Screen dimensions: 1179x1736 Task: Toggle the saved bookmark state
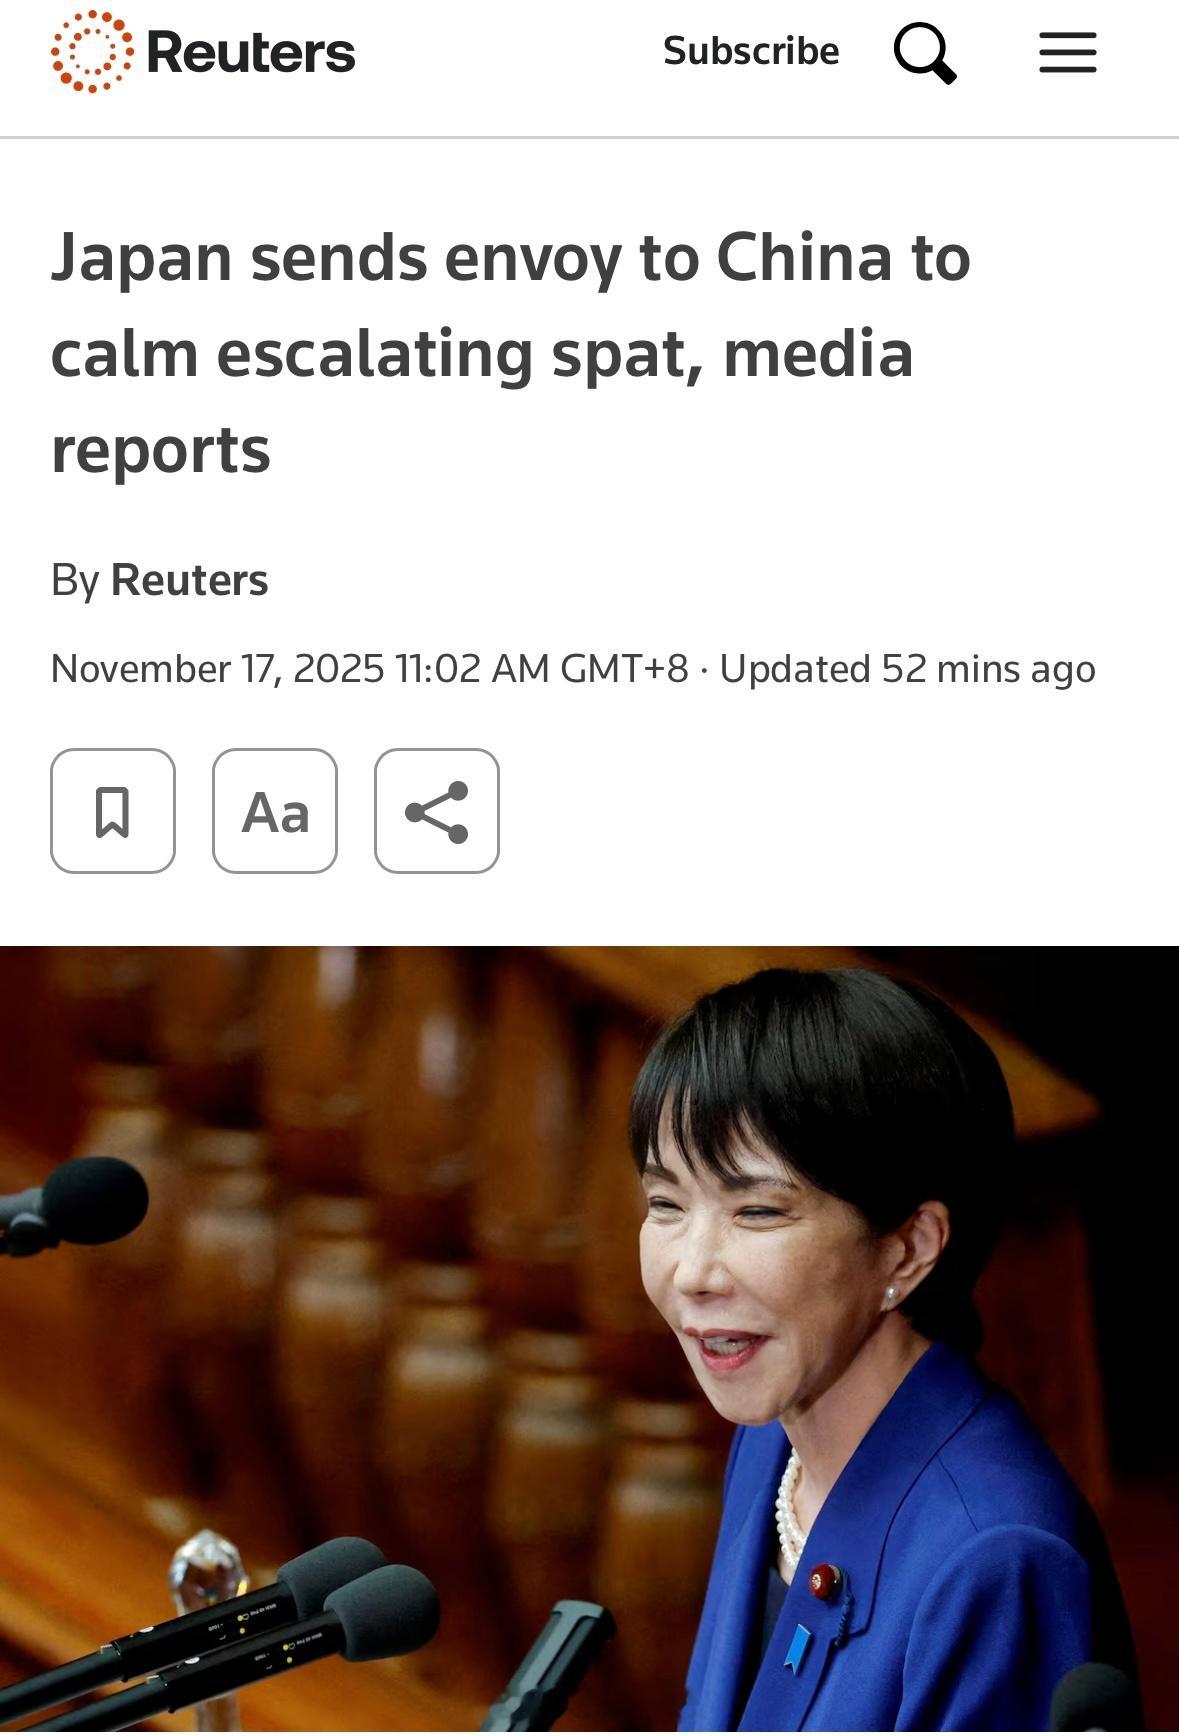(x=113, y=811)
